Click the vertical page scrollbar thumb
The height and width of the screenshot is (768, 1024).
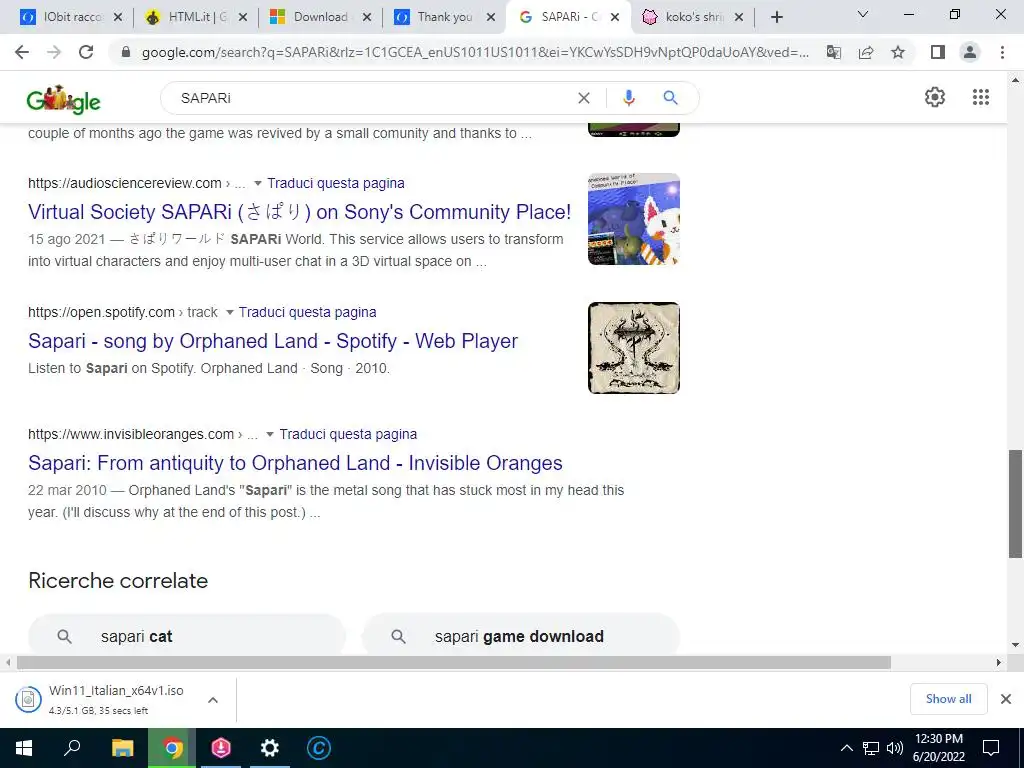[1015, 504]
